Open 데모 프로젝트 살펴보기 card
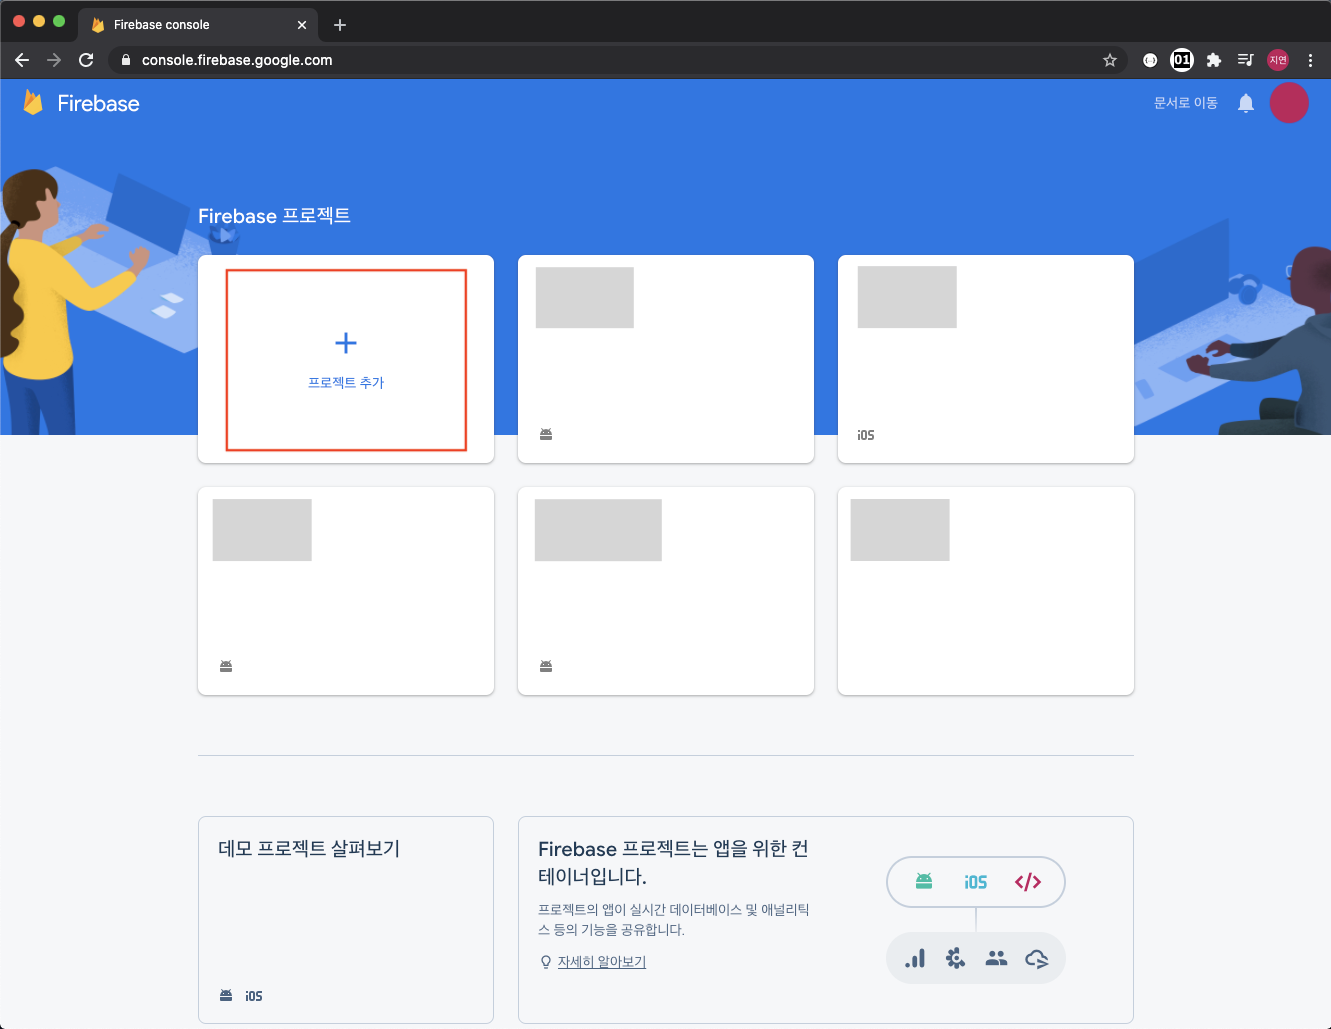 346,920
